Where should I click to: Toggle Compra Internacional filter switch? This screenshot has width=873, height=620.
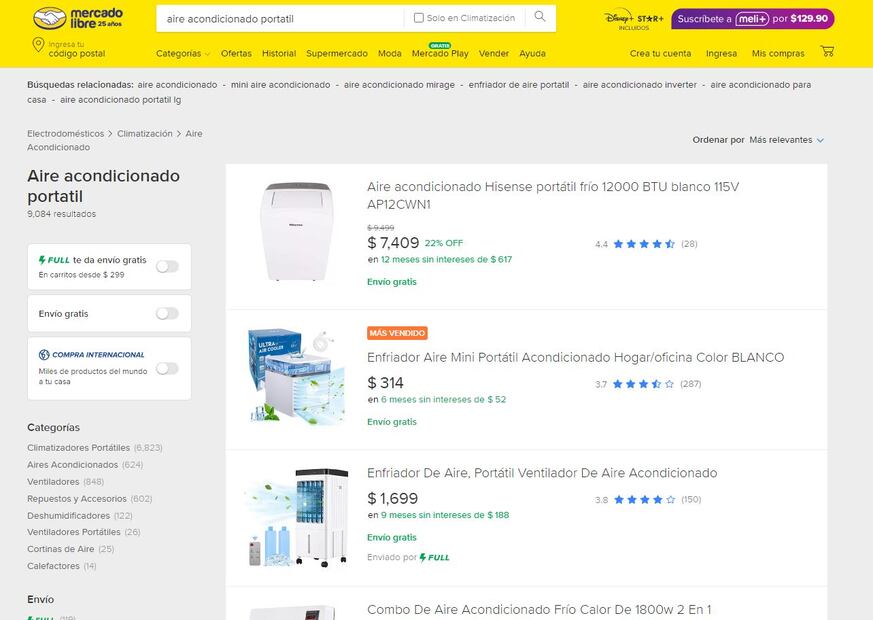(167, 368)
